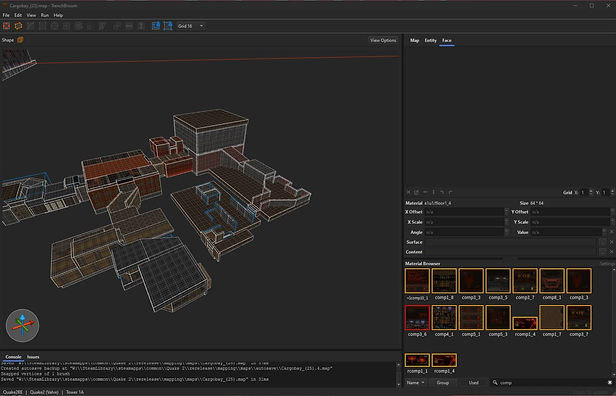Toggle the Used filter button

tap(473, 382)
